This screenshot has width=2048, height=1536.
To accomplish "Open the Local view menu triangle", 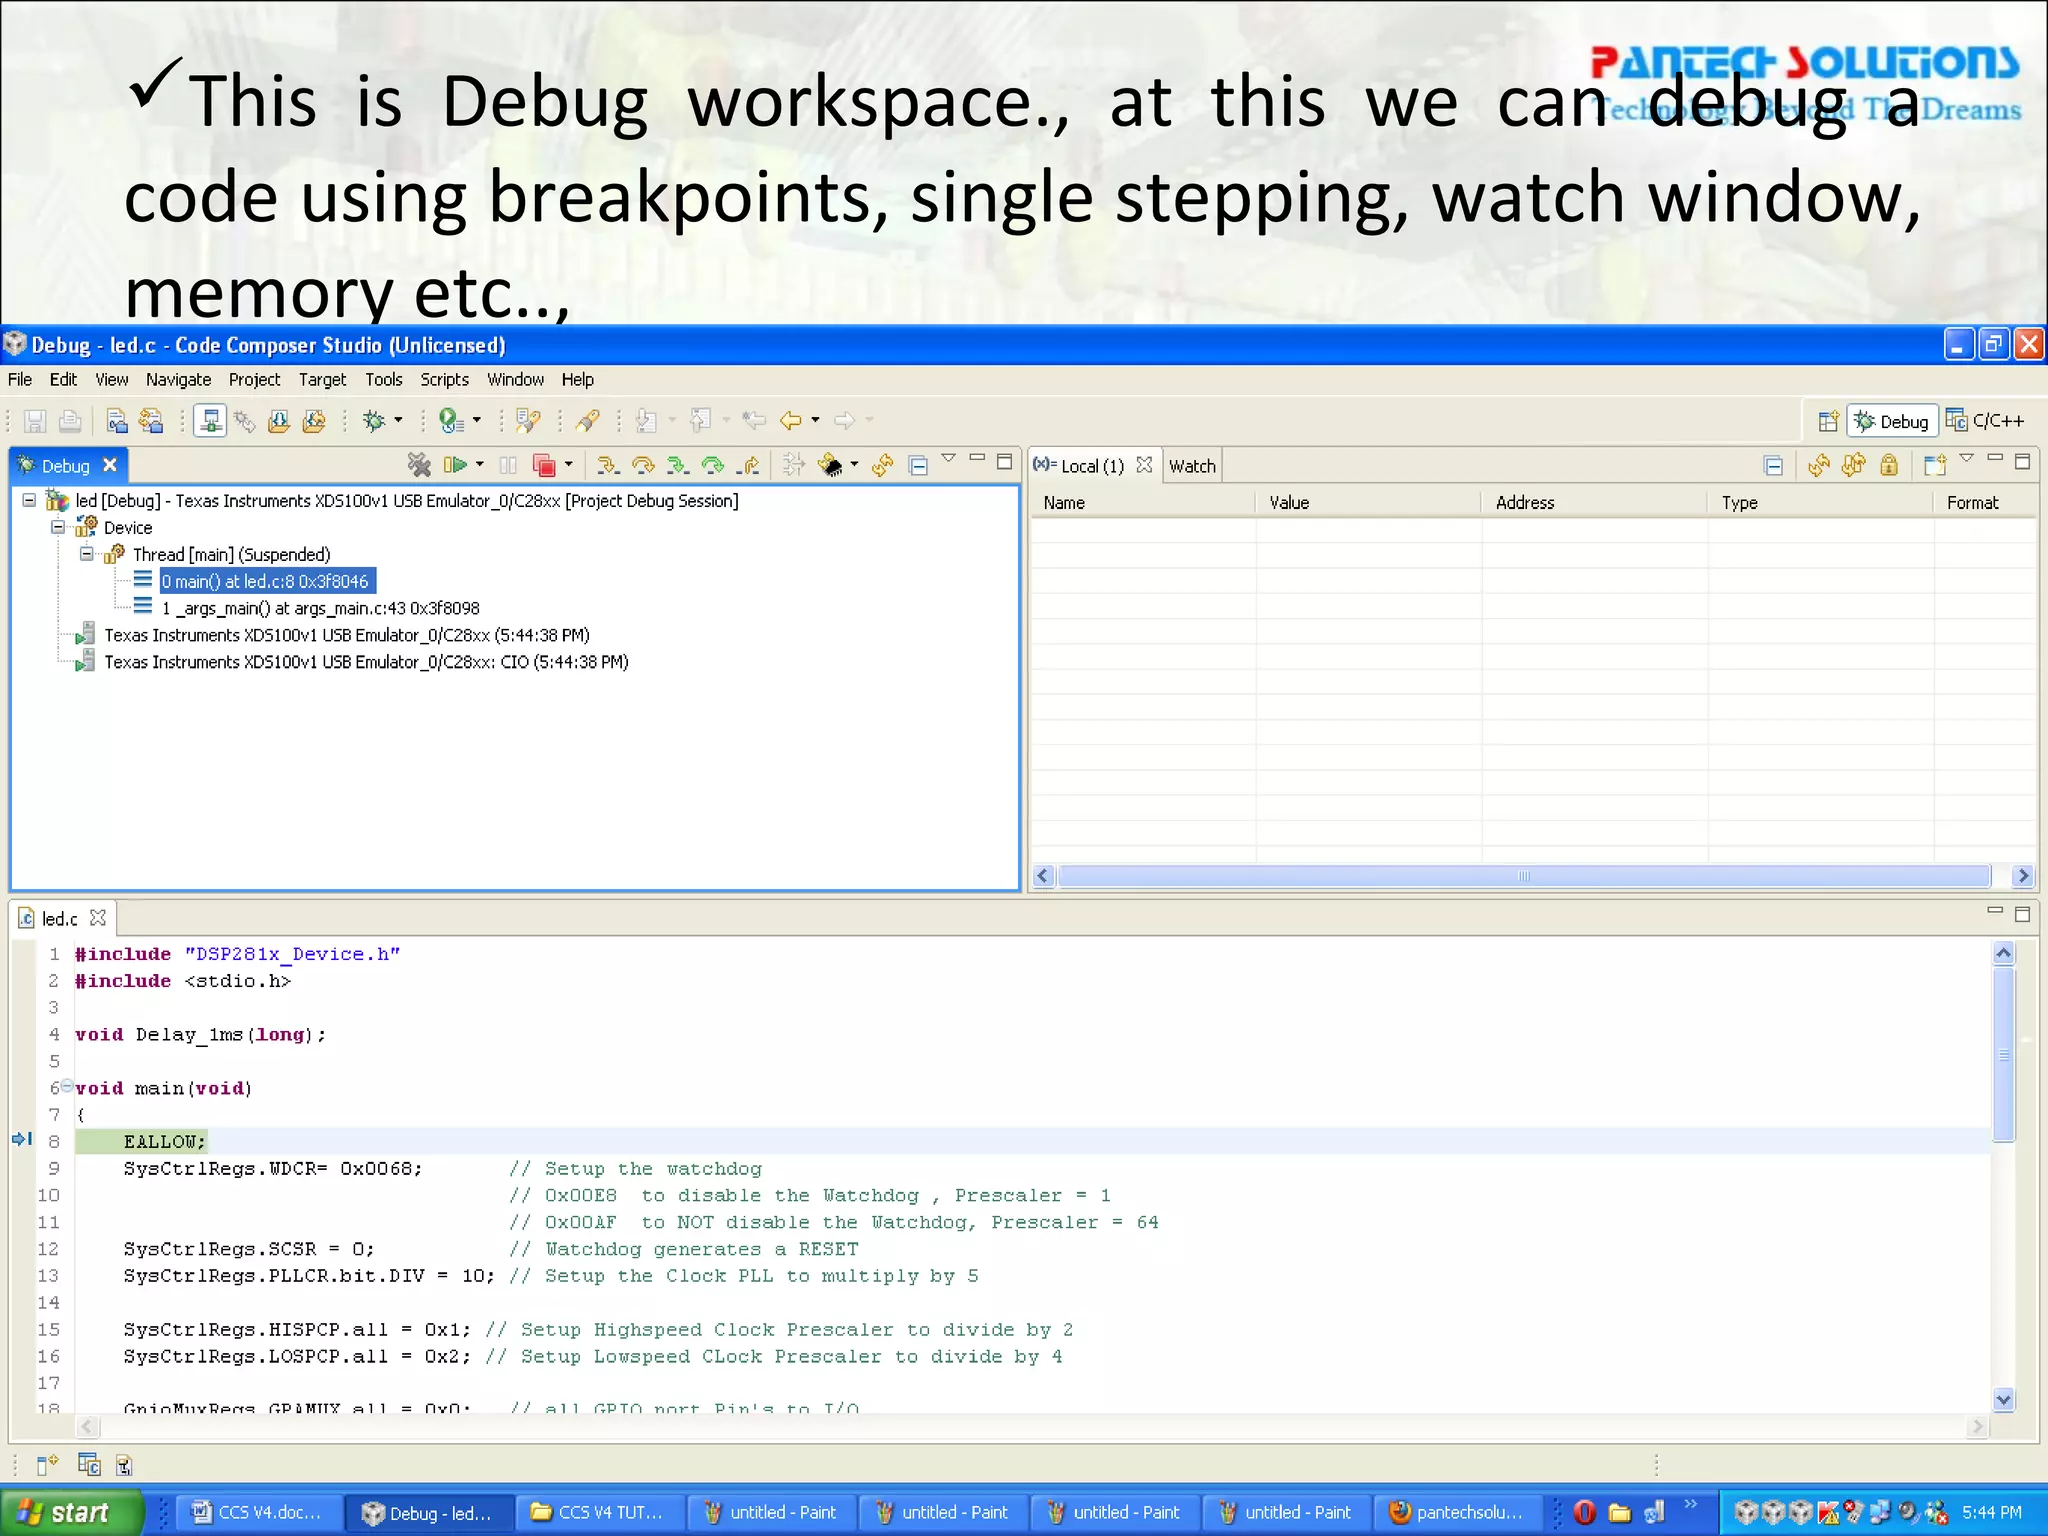I will coord(1967,459).
